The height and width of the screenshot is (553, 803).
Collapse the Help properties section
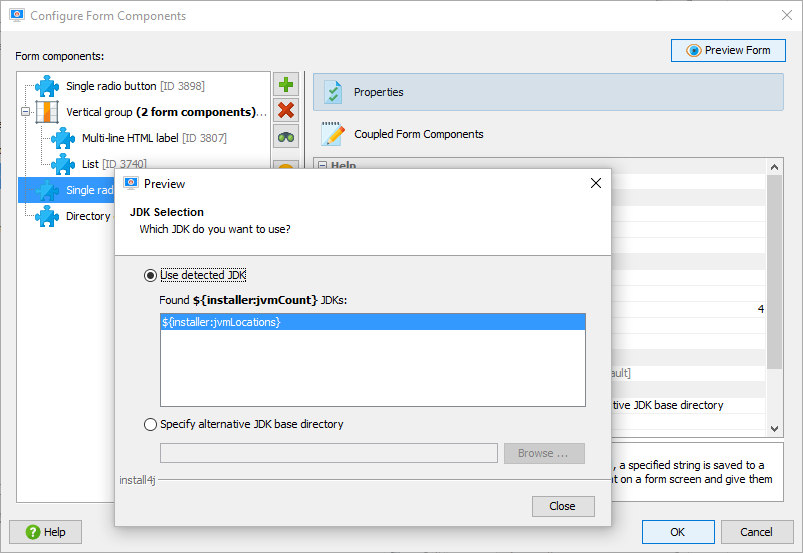(323, 165)
